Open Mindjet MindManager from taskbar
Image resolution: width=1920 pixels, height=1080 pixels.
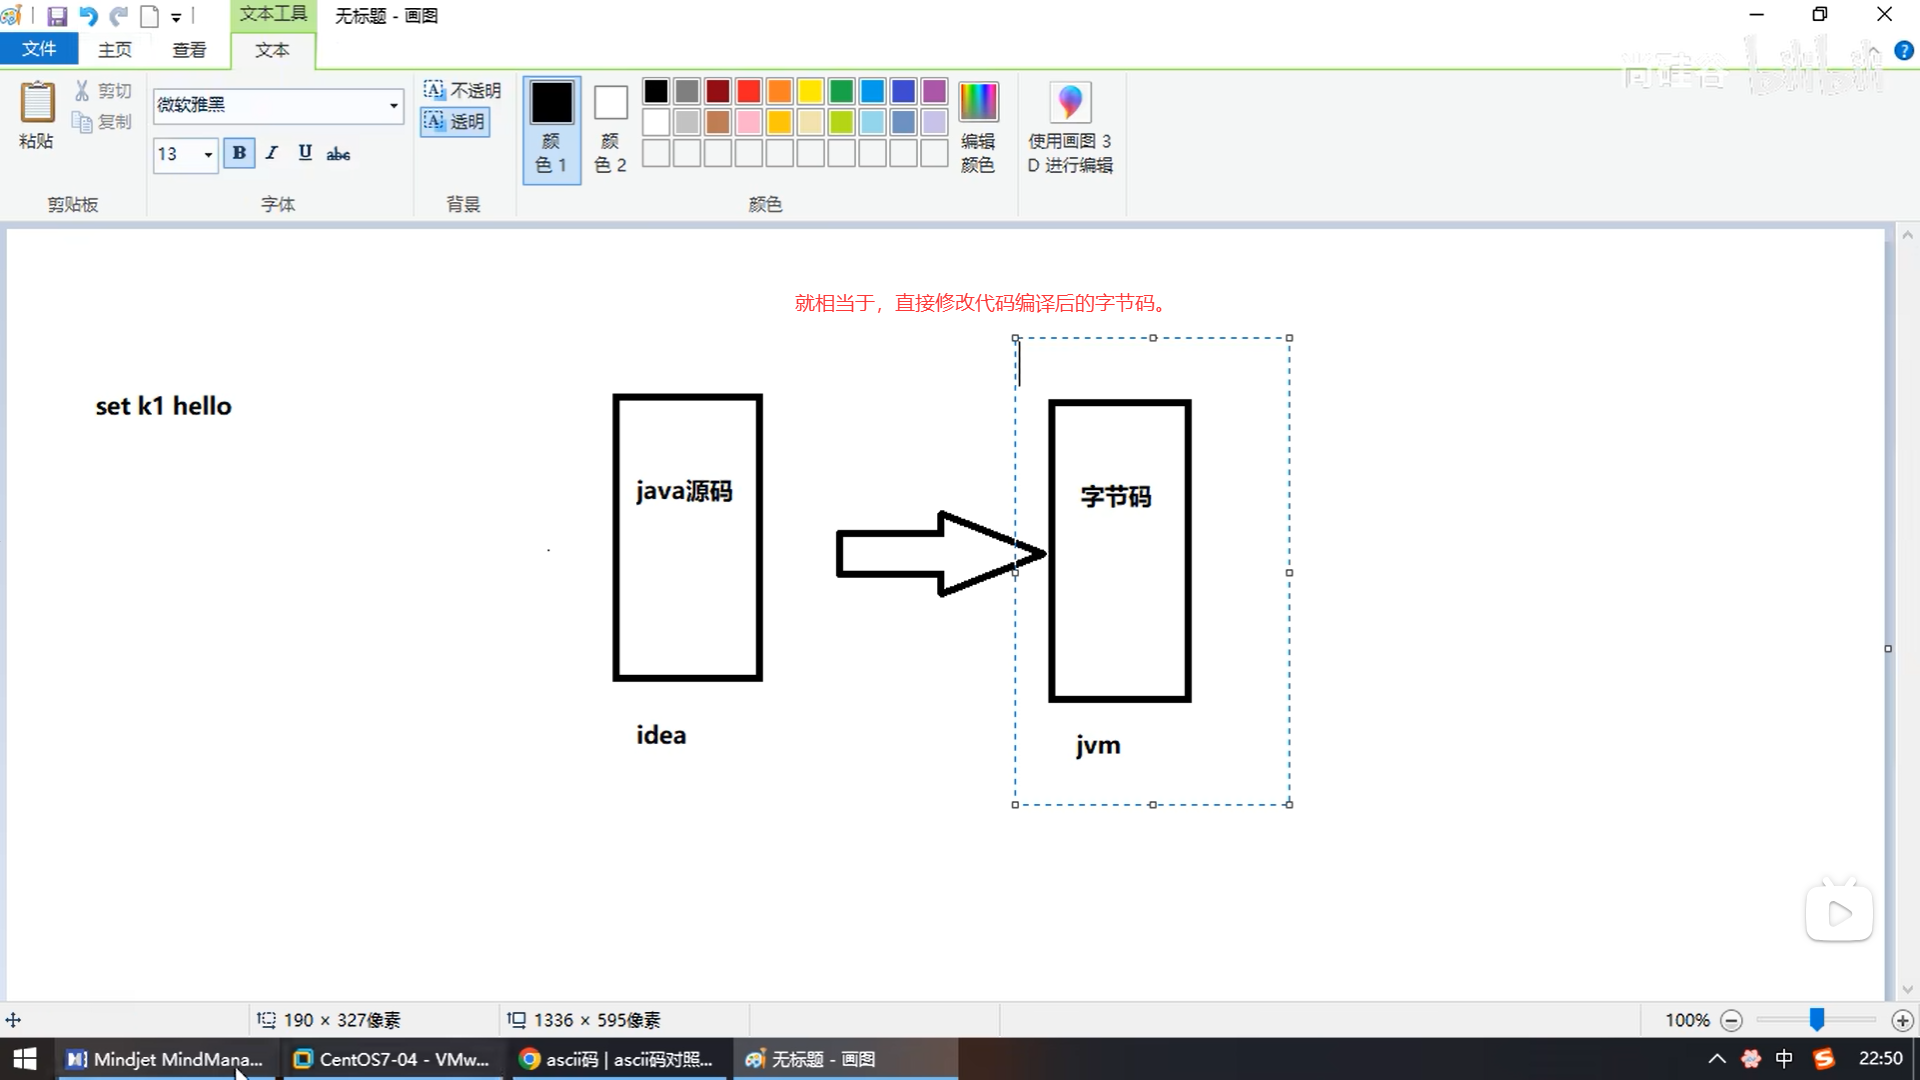(165, 1059)
